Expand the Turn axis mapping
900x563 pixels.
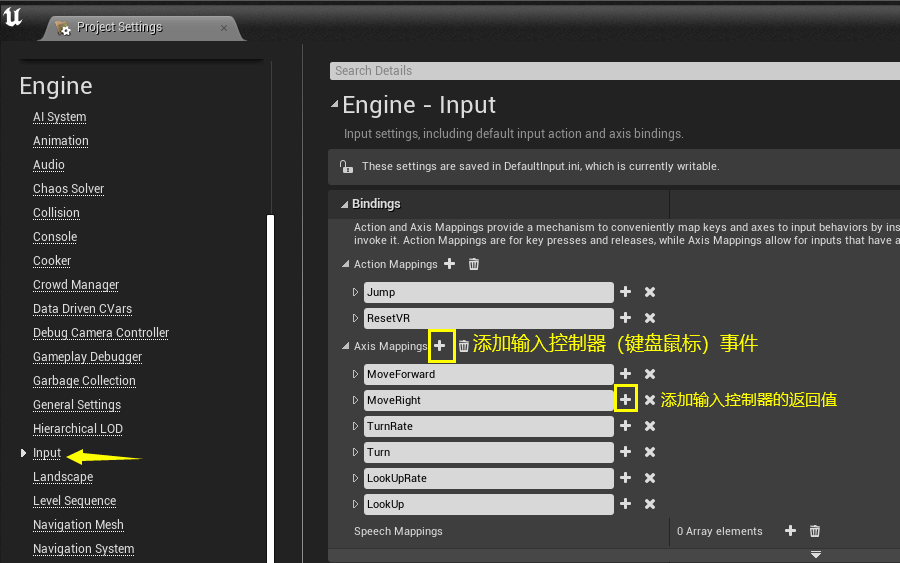(355, 452)
